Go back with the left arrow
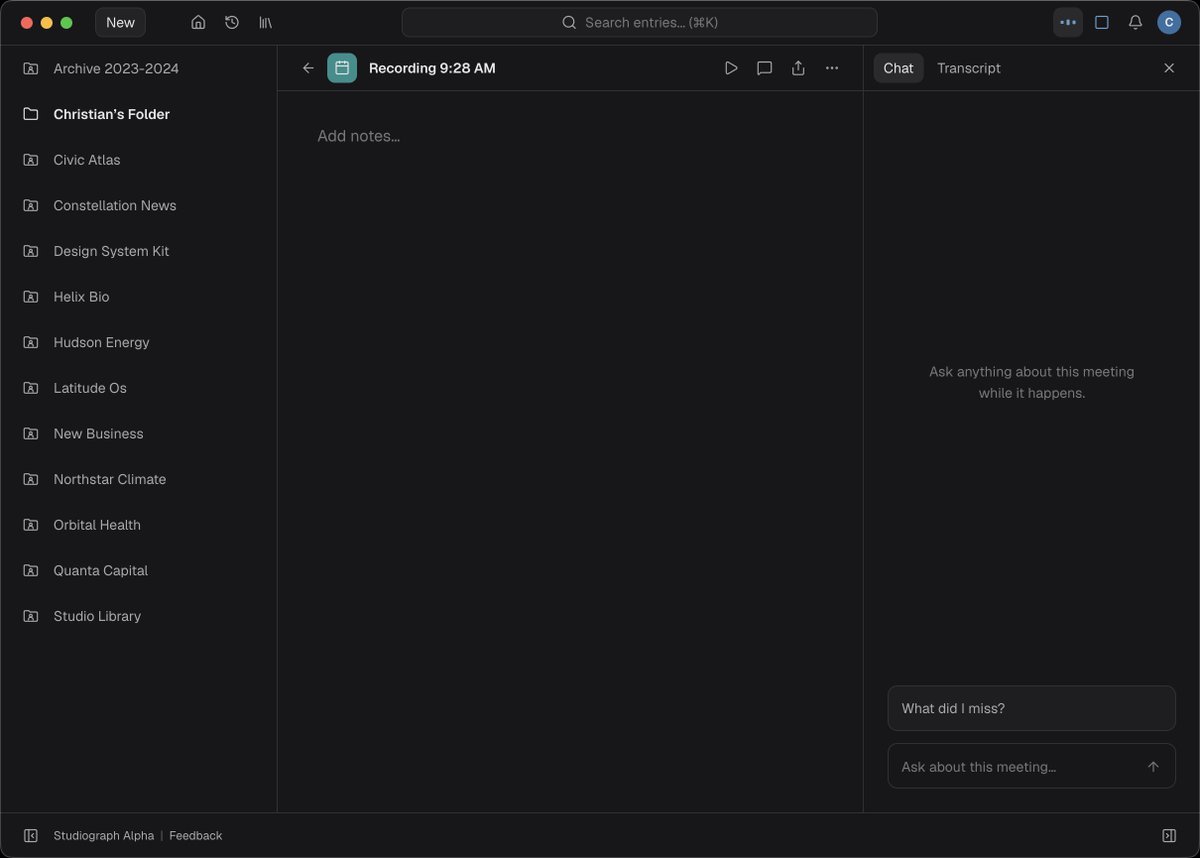This screenshot has height=858, width=1200. point(308,68)
